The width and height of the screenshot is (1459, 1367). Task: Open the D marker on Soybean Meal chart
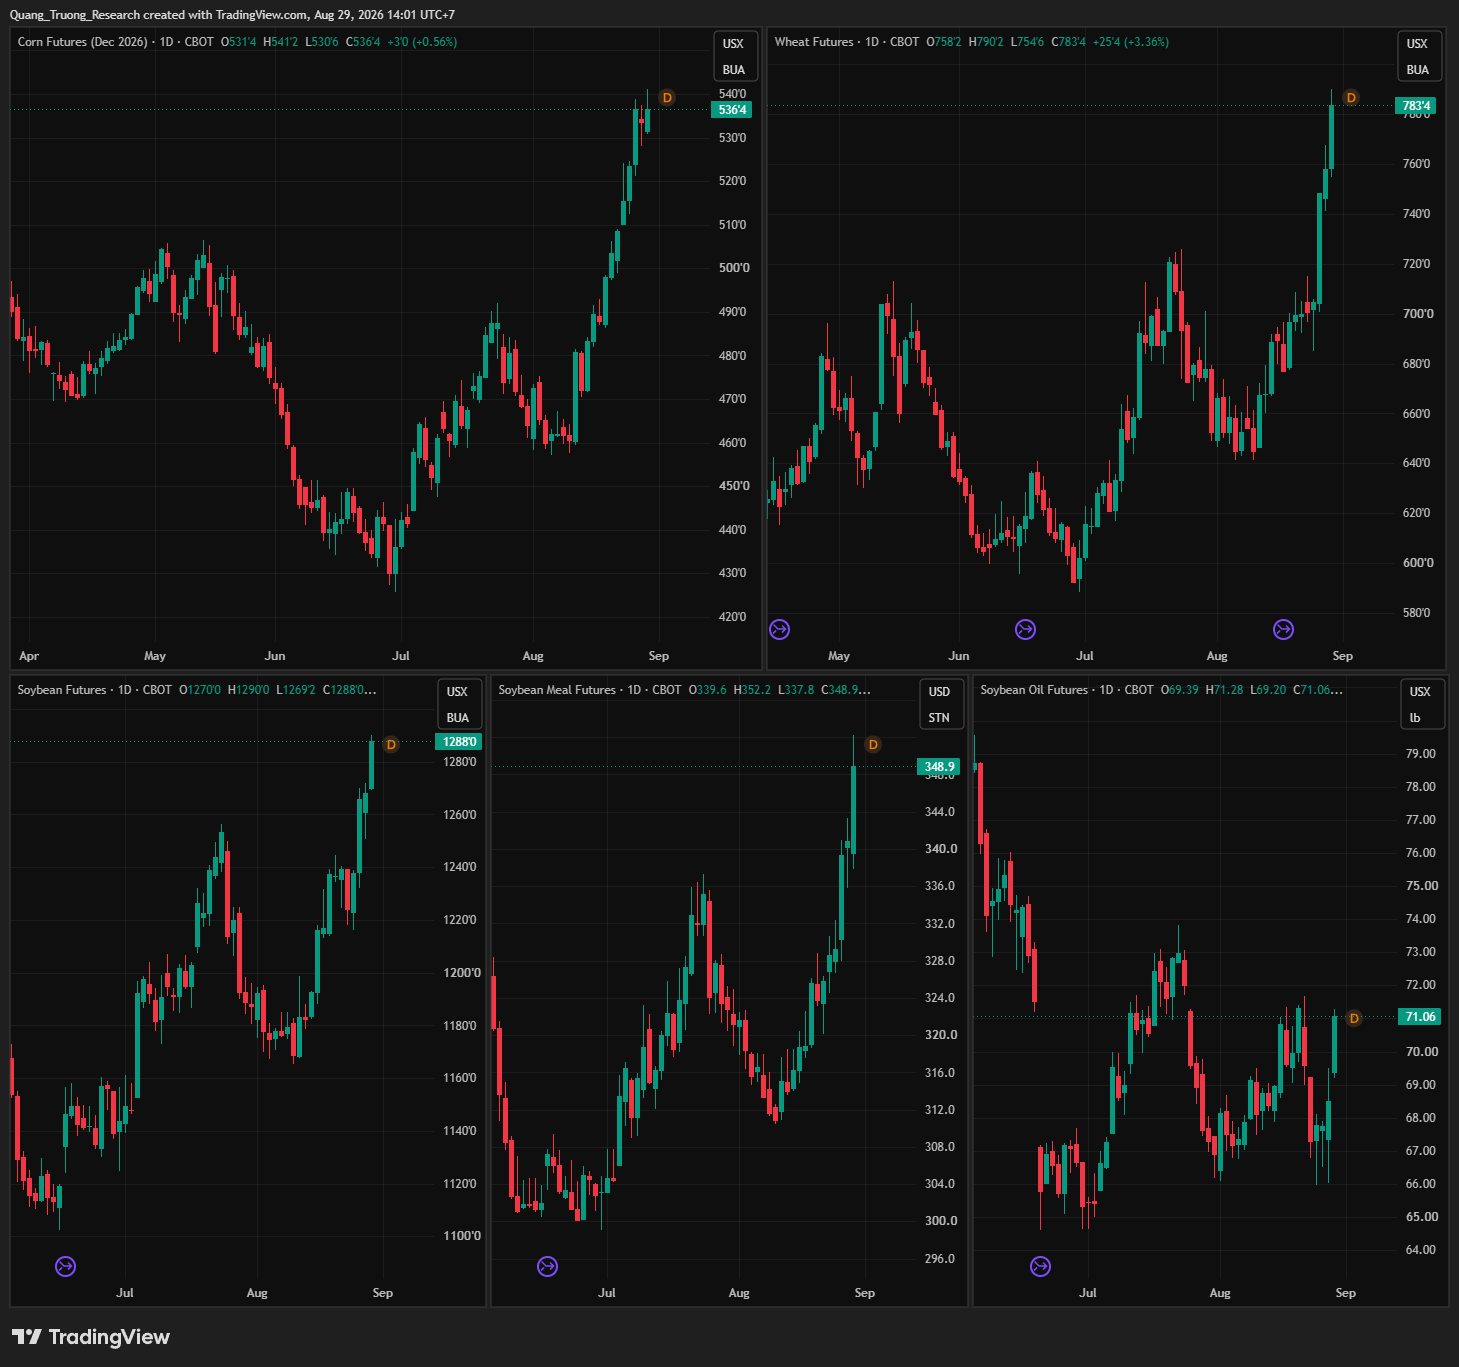pos(873,745)
